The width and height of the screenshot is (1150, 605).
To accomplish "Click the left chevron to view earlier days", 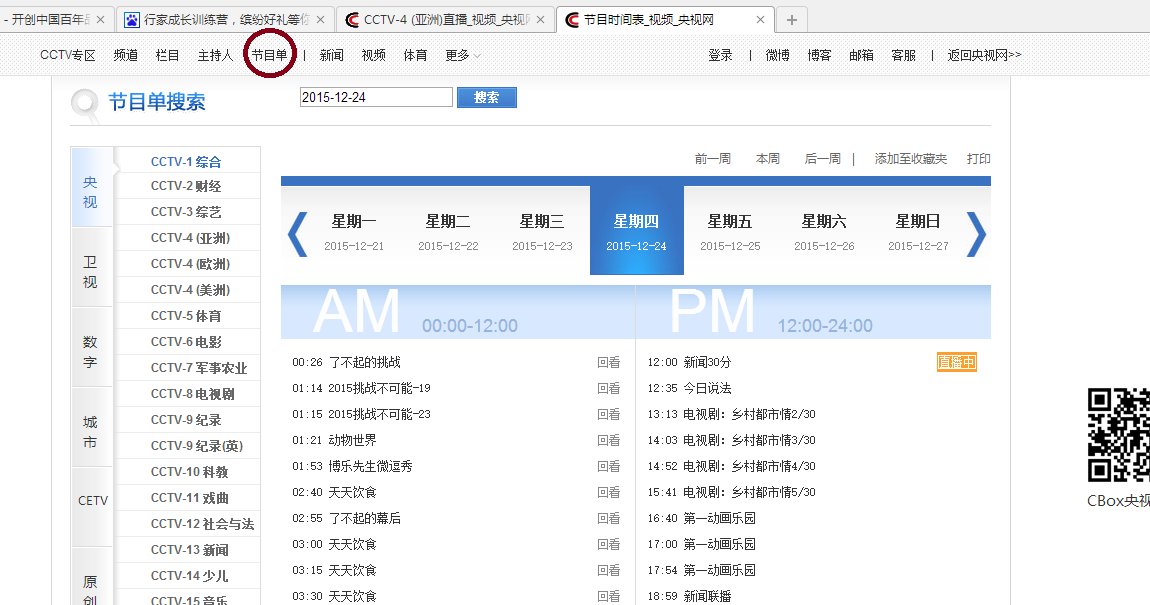I will (297, 234).
